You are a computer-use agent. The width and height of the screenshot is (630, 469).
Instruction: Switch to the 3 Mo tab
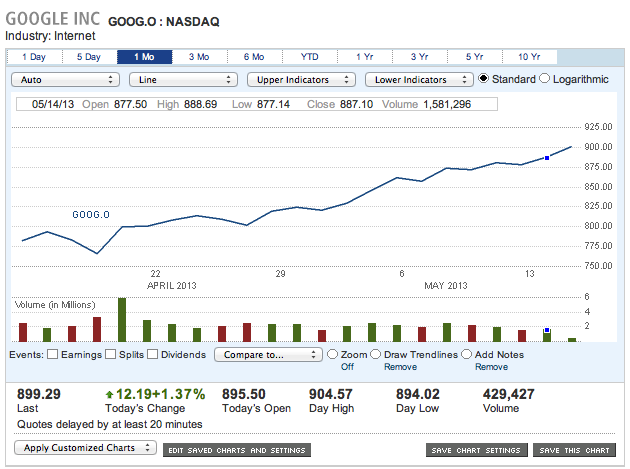tap(198, 56)
